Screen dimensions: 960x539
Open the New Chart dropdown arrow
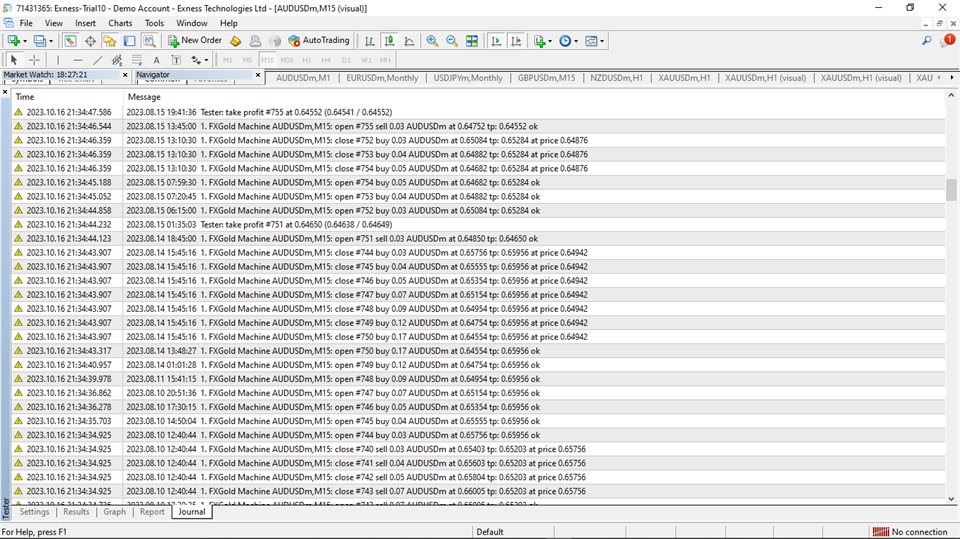tap(24, 41)
